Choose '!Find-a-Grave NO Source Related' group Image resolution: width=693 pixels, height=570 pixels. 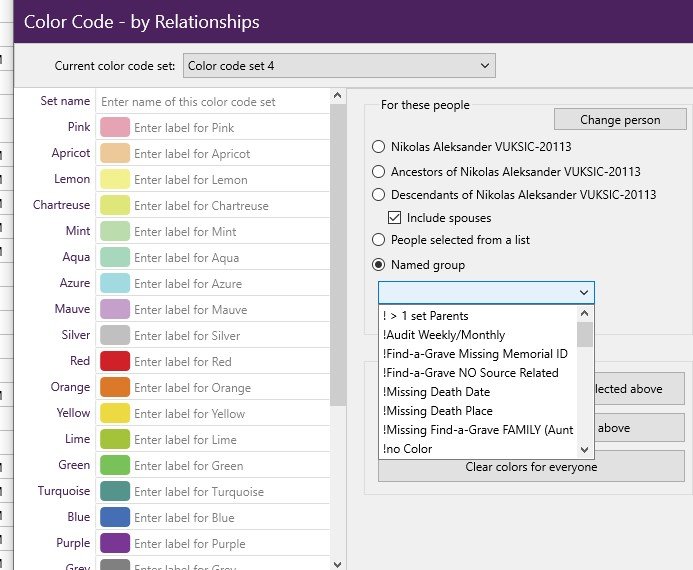tap(478, 373)
